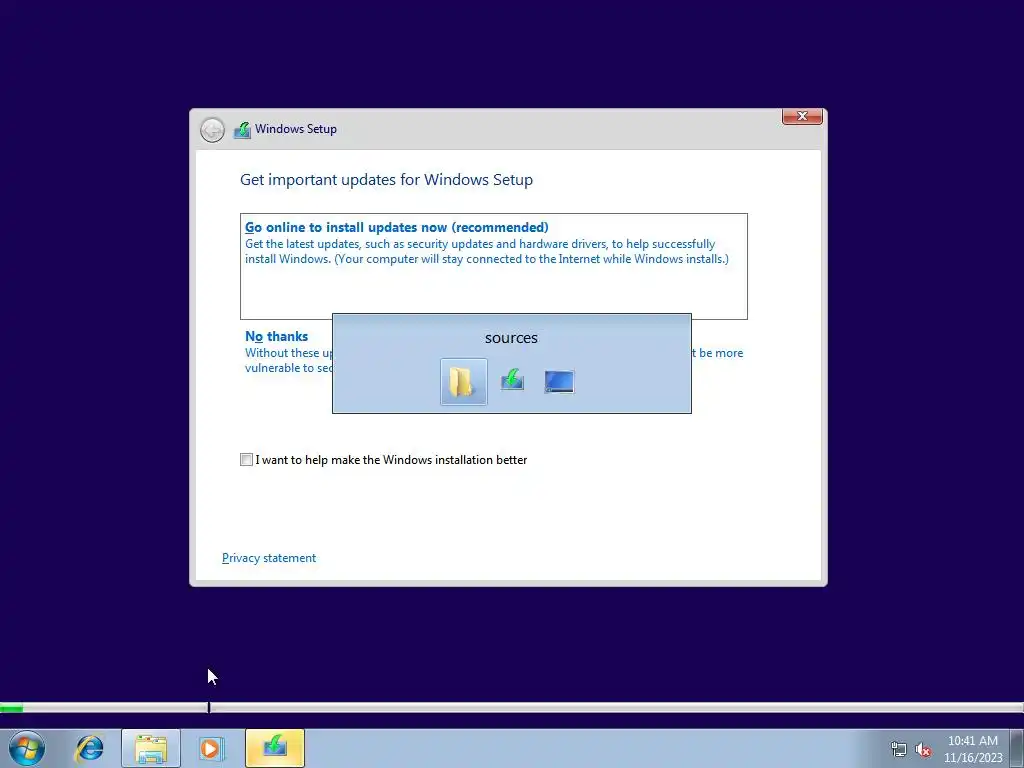Open the network status tray icon
Image resolution: width=1024 pixels, height=768 pixels.
click(899, 749)
